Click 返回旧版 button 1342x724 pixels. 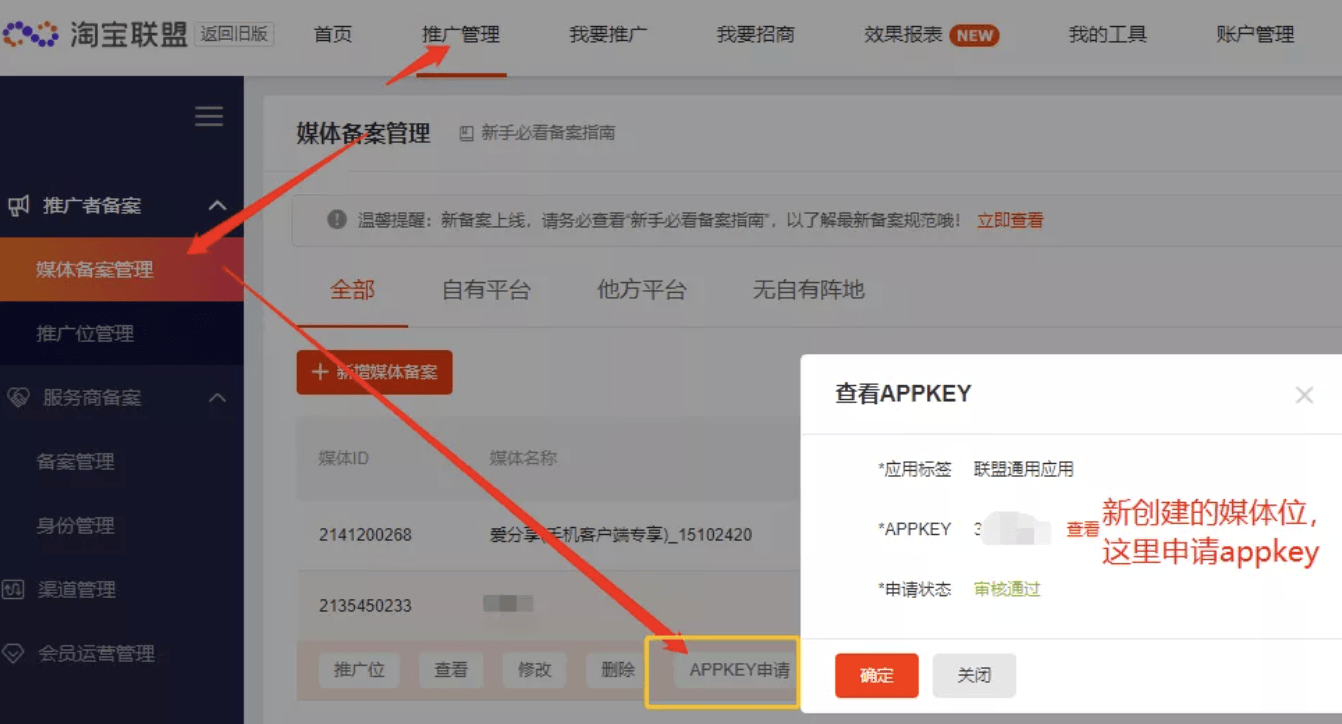click(234, 34)
